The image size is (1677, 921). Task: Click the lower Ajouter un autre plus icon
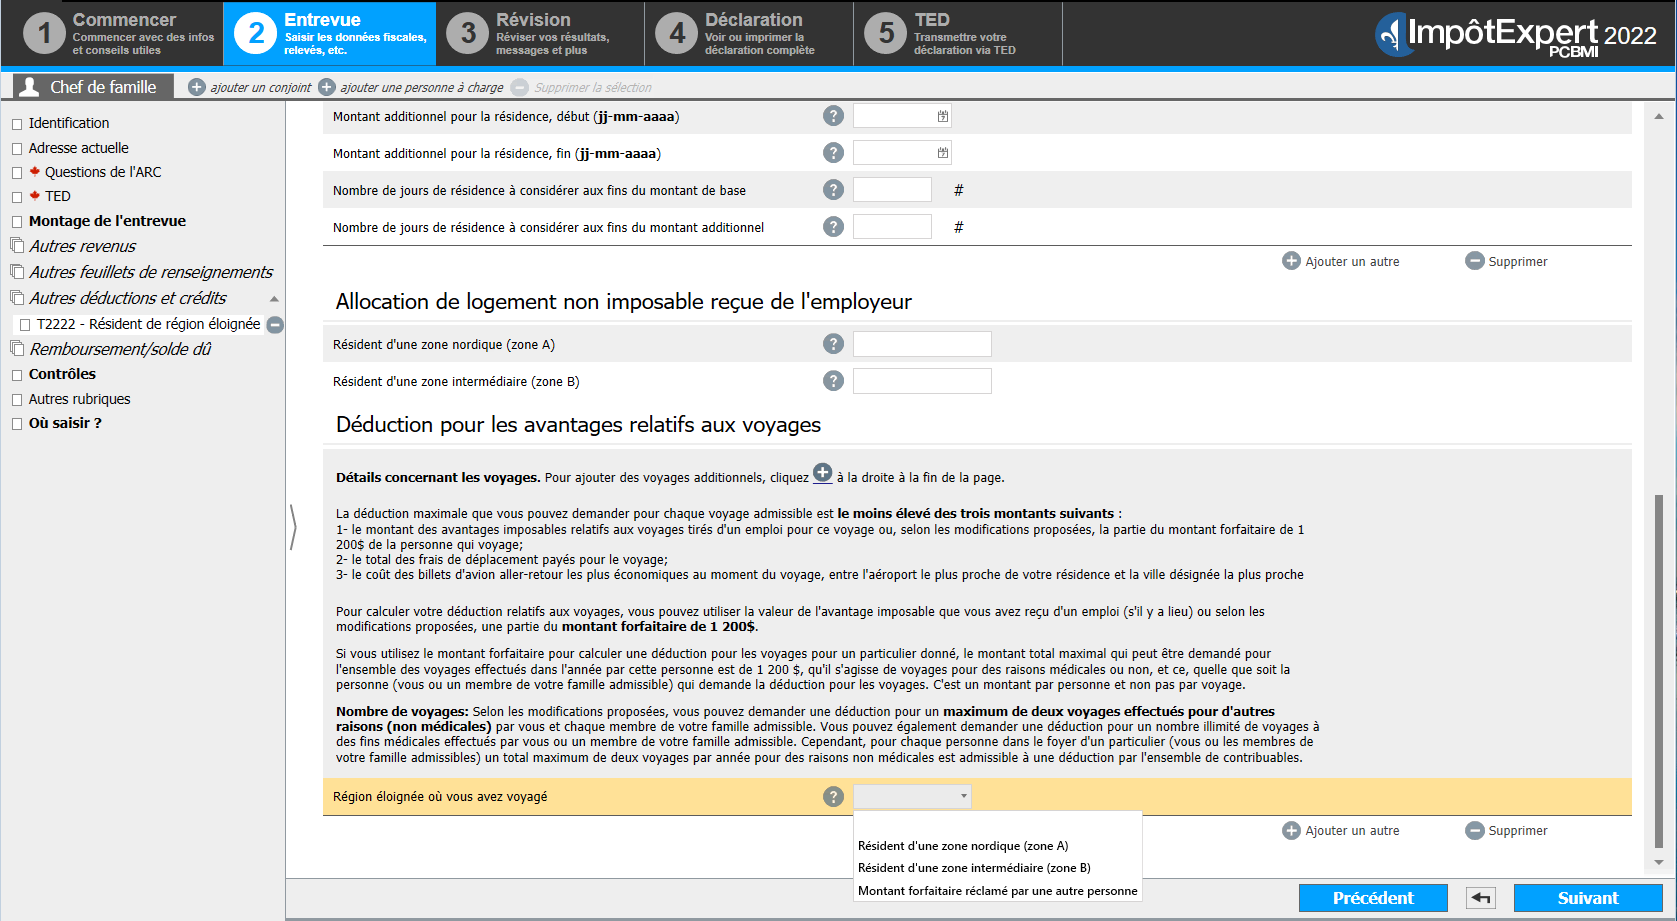(x=1291, y=830)
